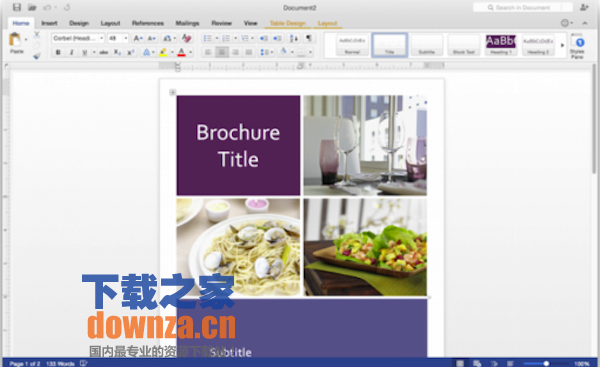Toggle italic formatting

coord(71,52)
